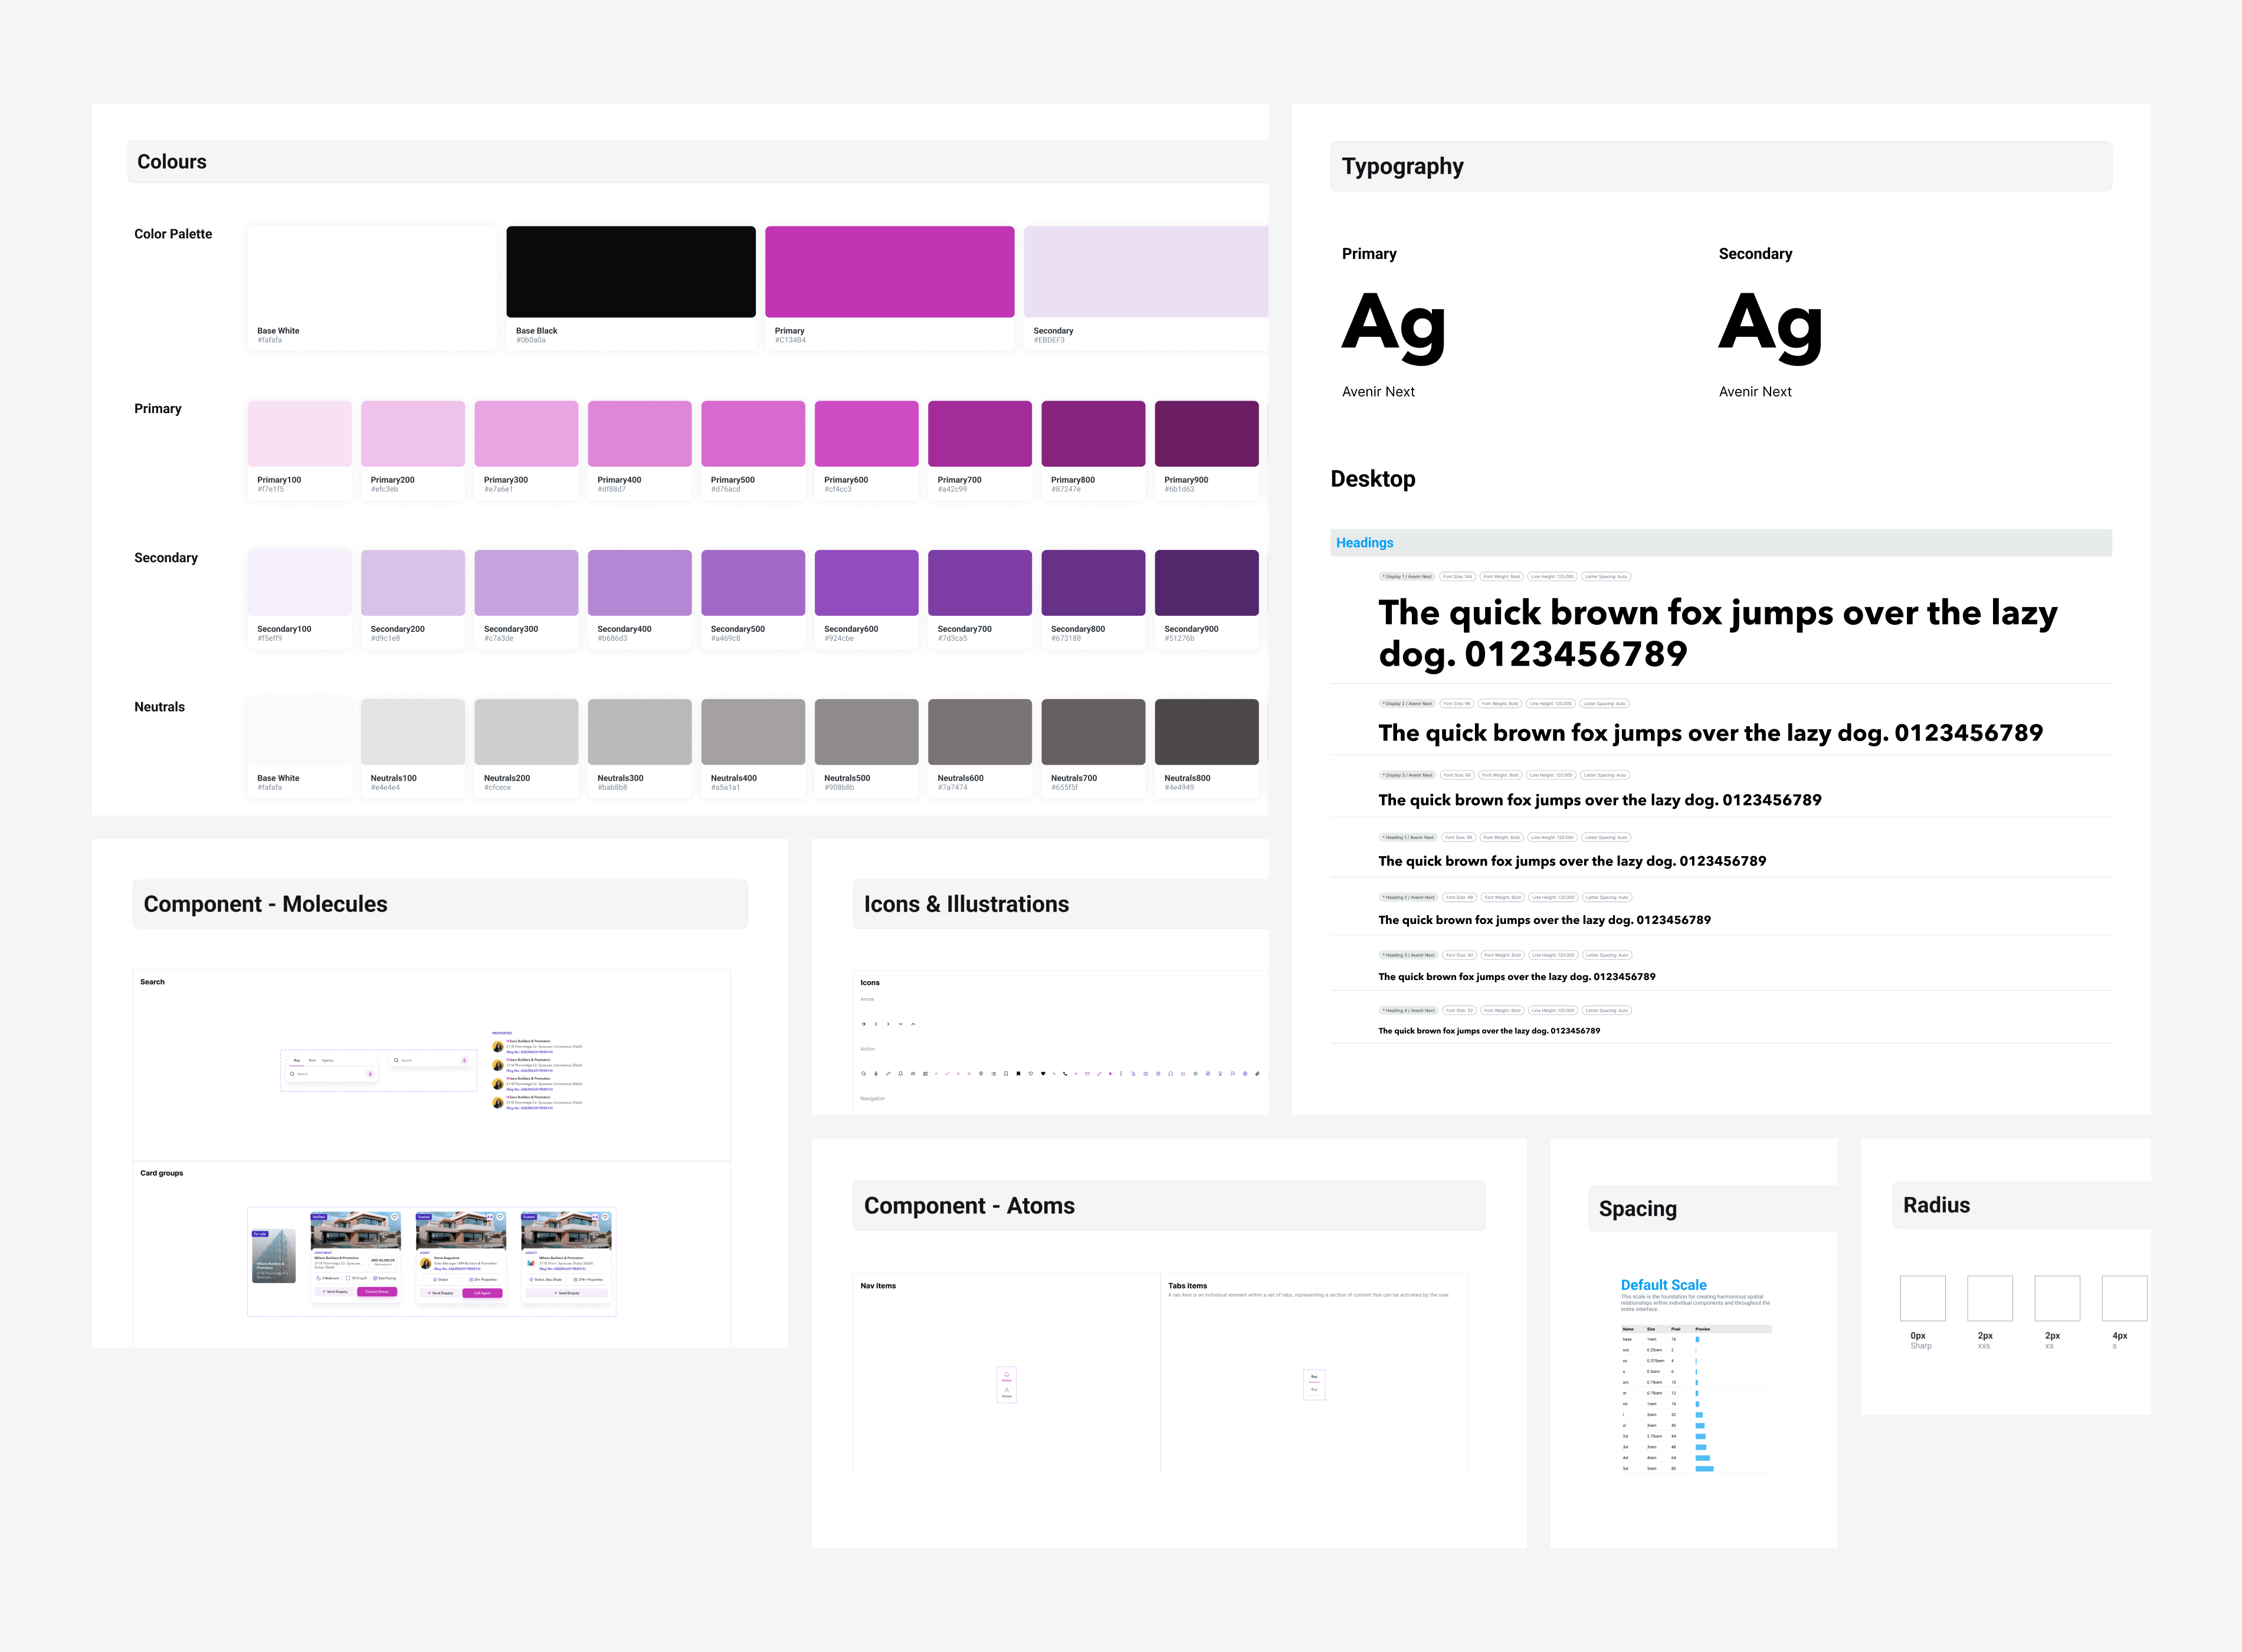
Task: Click the chevron left icon in Arrow row
Action: (876, 1024)
